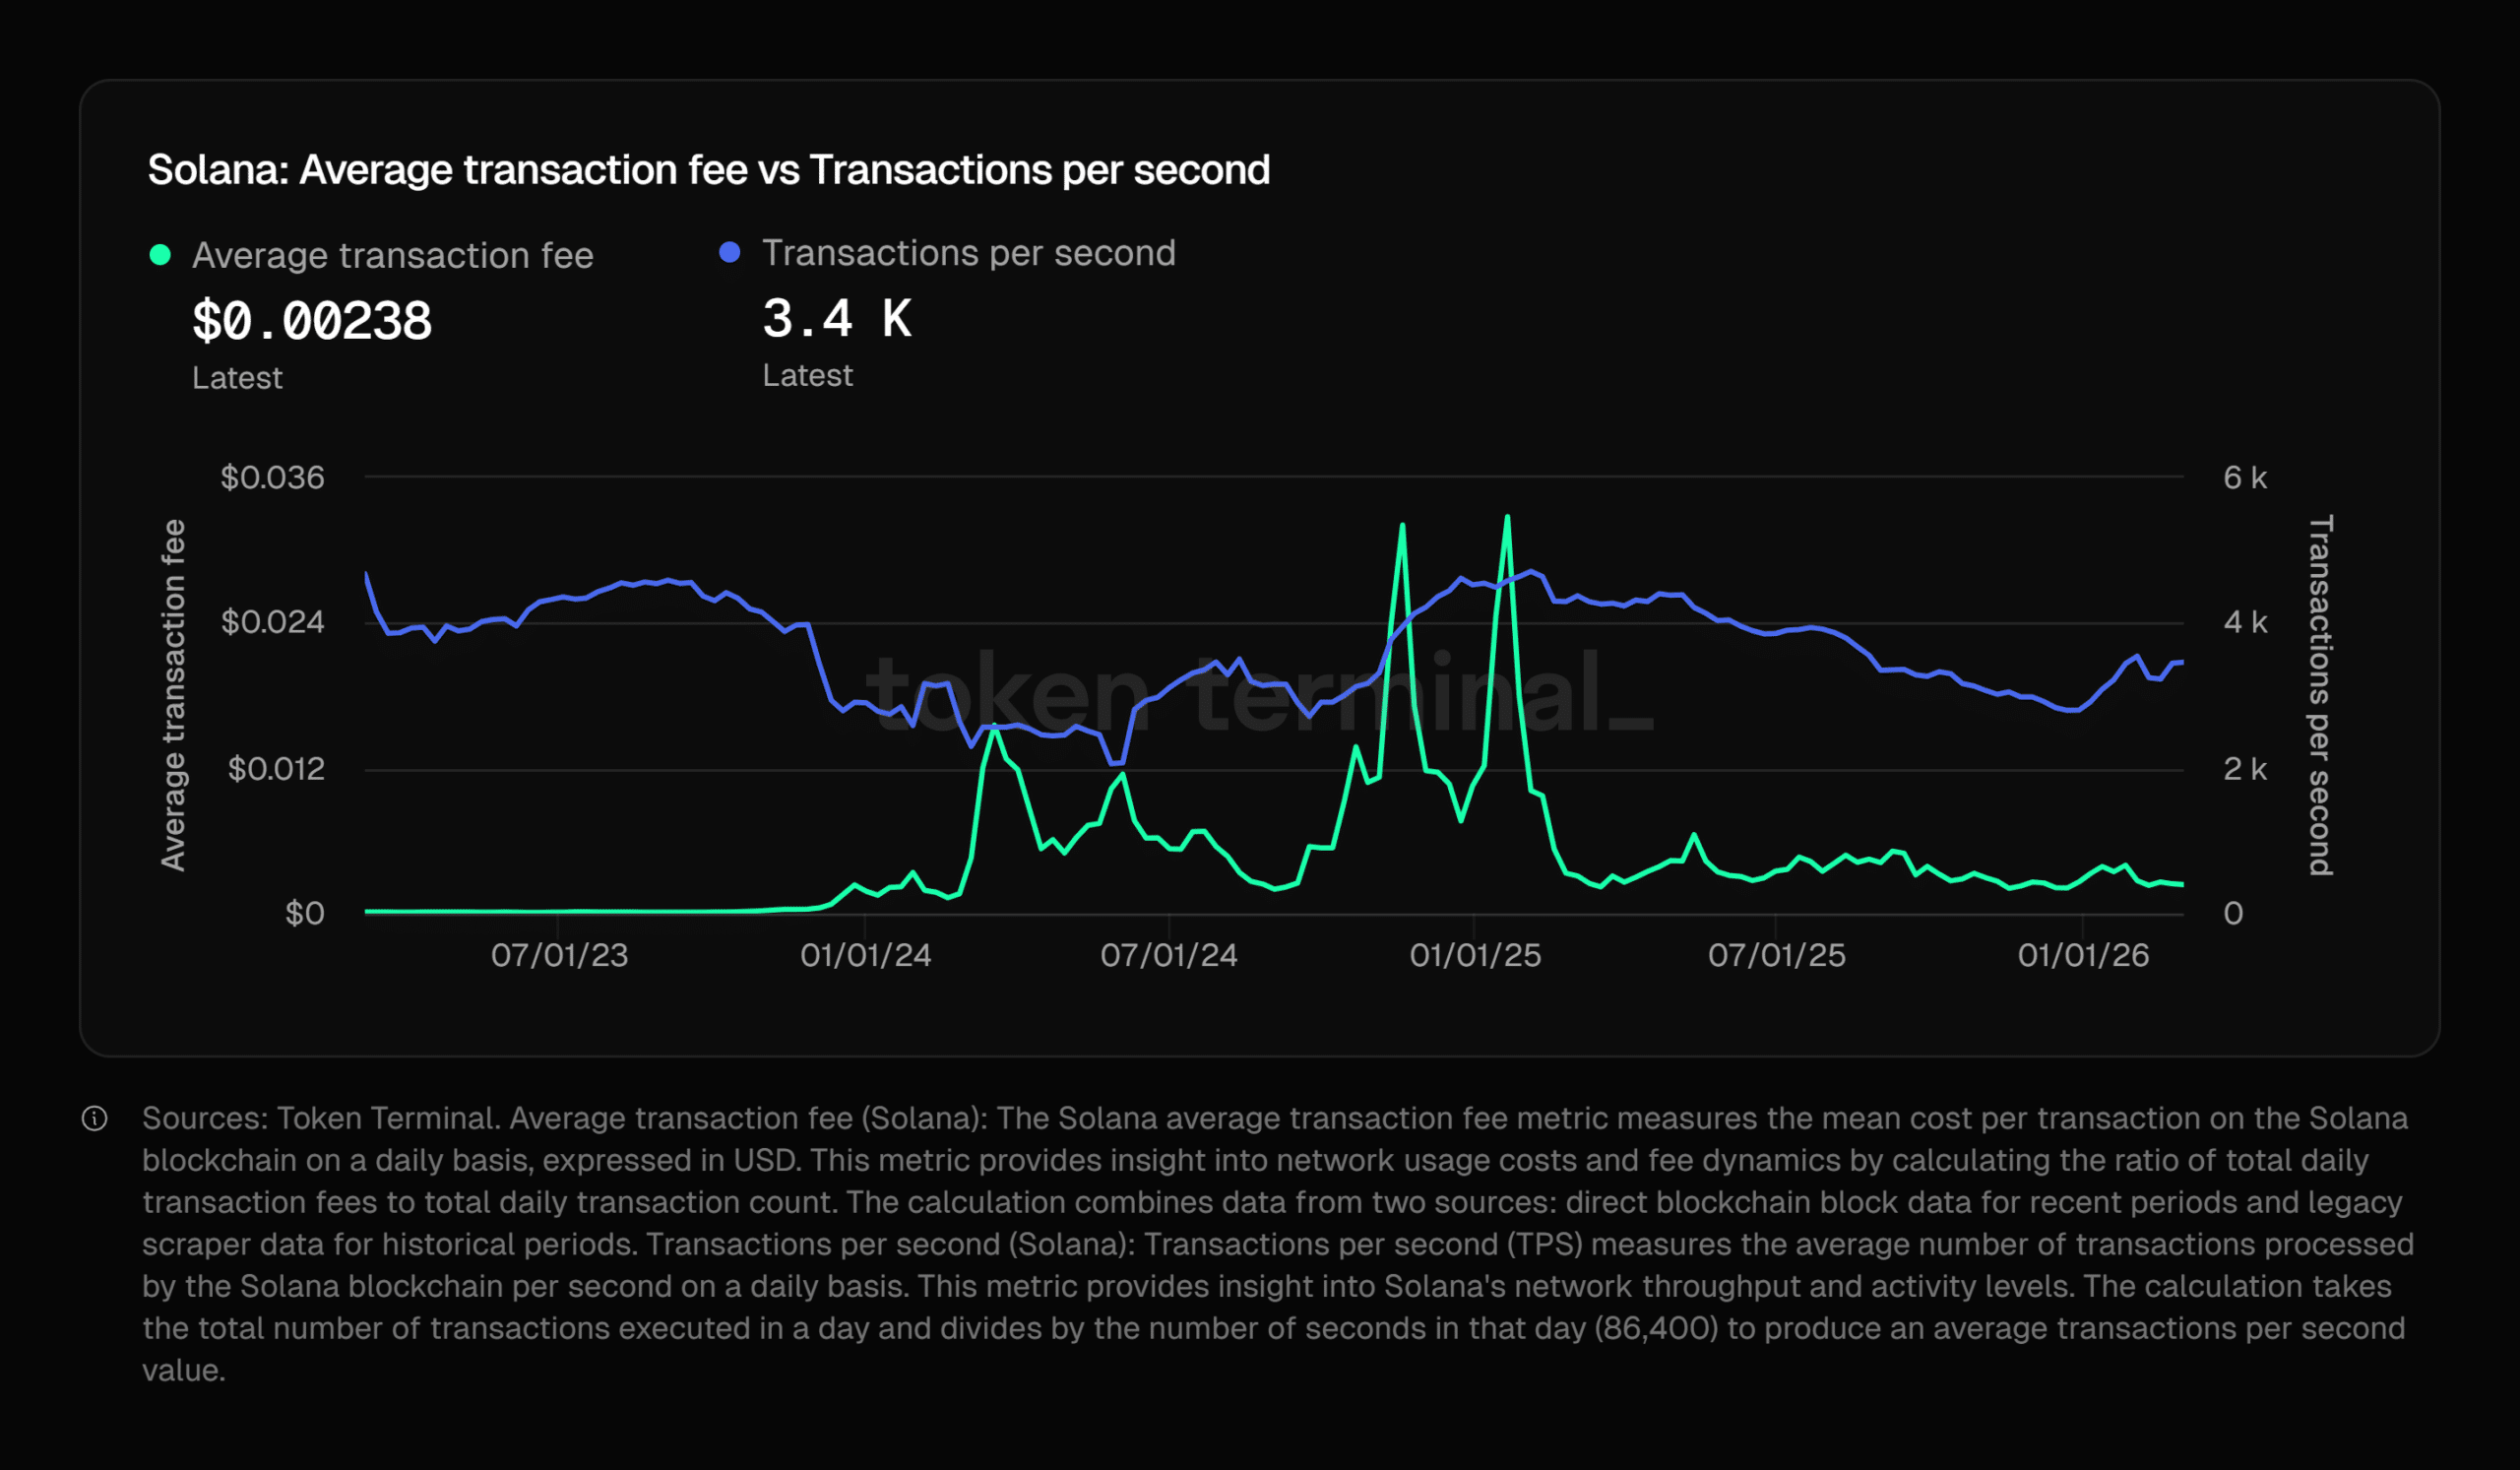Image resolution: width=2520 pixels, height=1470 pixels.
Task: Select the $0.00238 latest fee value
Action: point(312,321)
